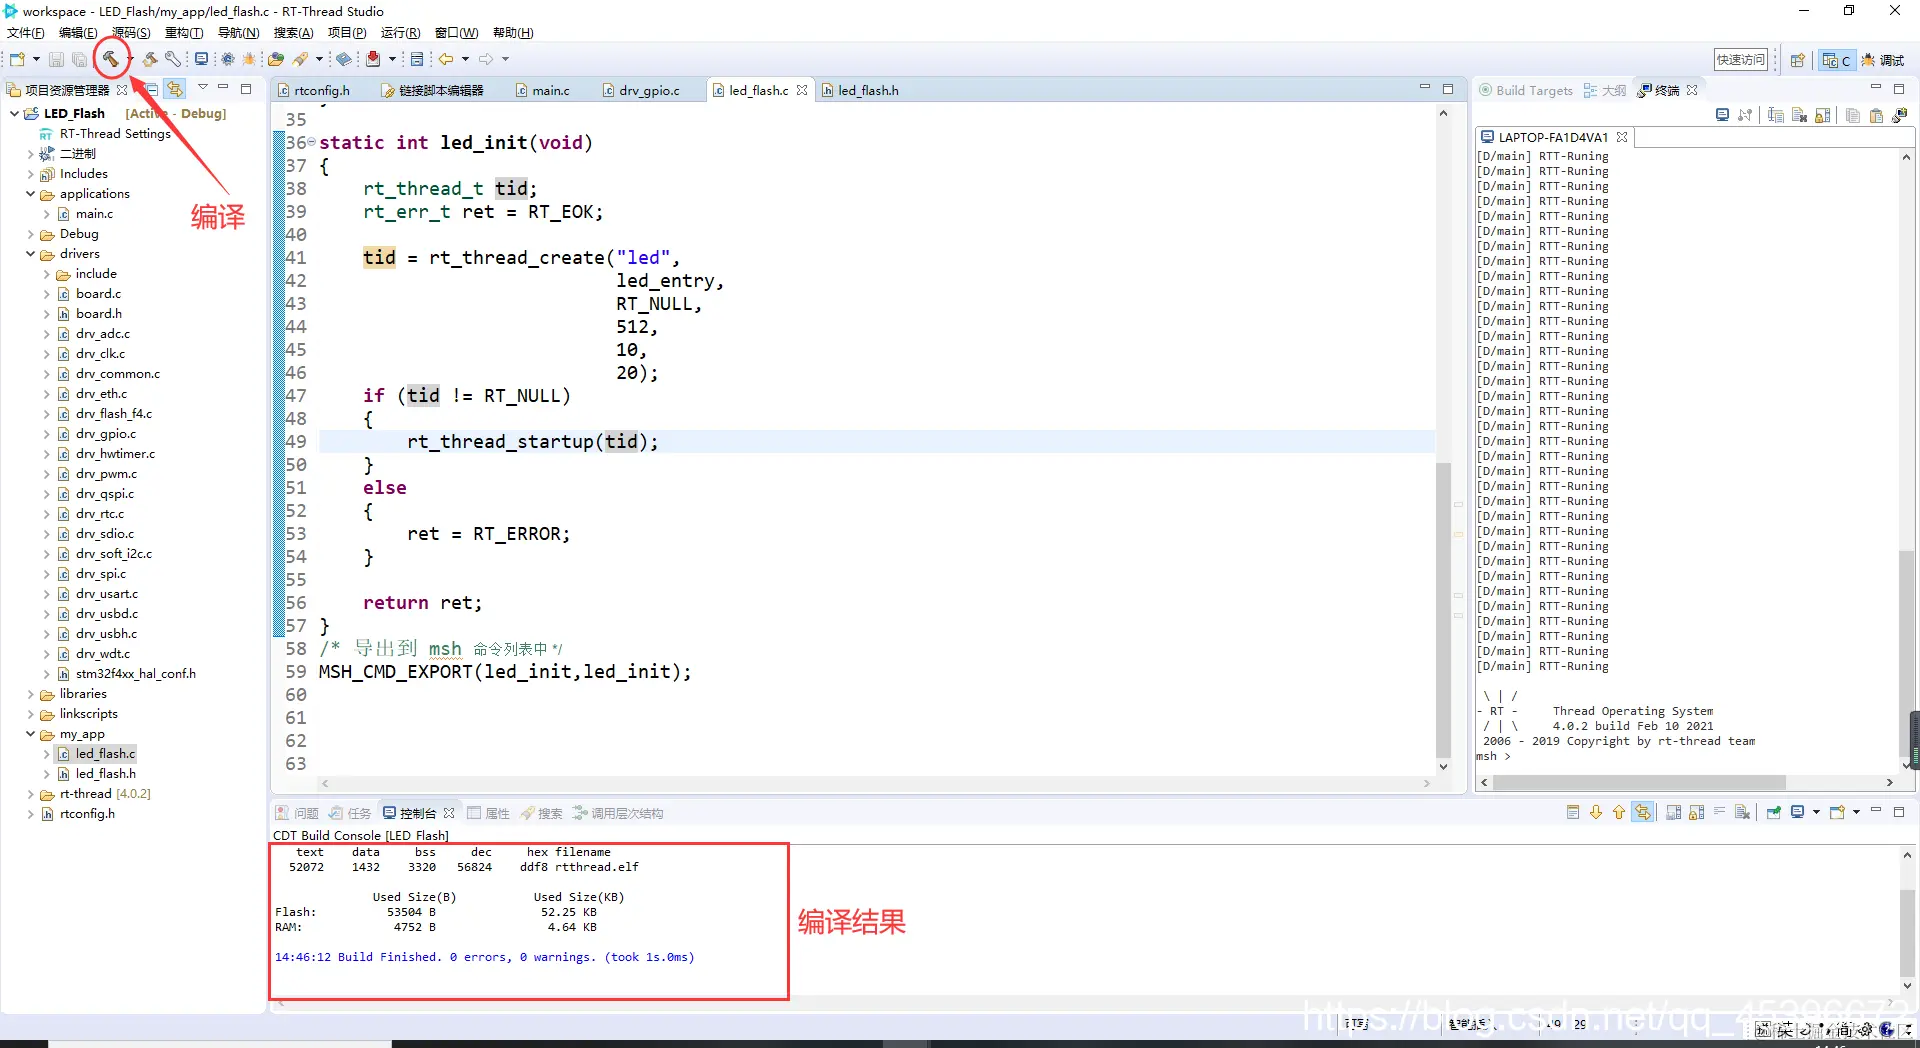Click the blue window layout toolbar icon
The width and height of the screenshot is (1920, 1048).
[417, 59]
